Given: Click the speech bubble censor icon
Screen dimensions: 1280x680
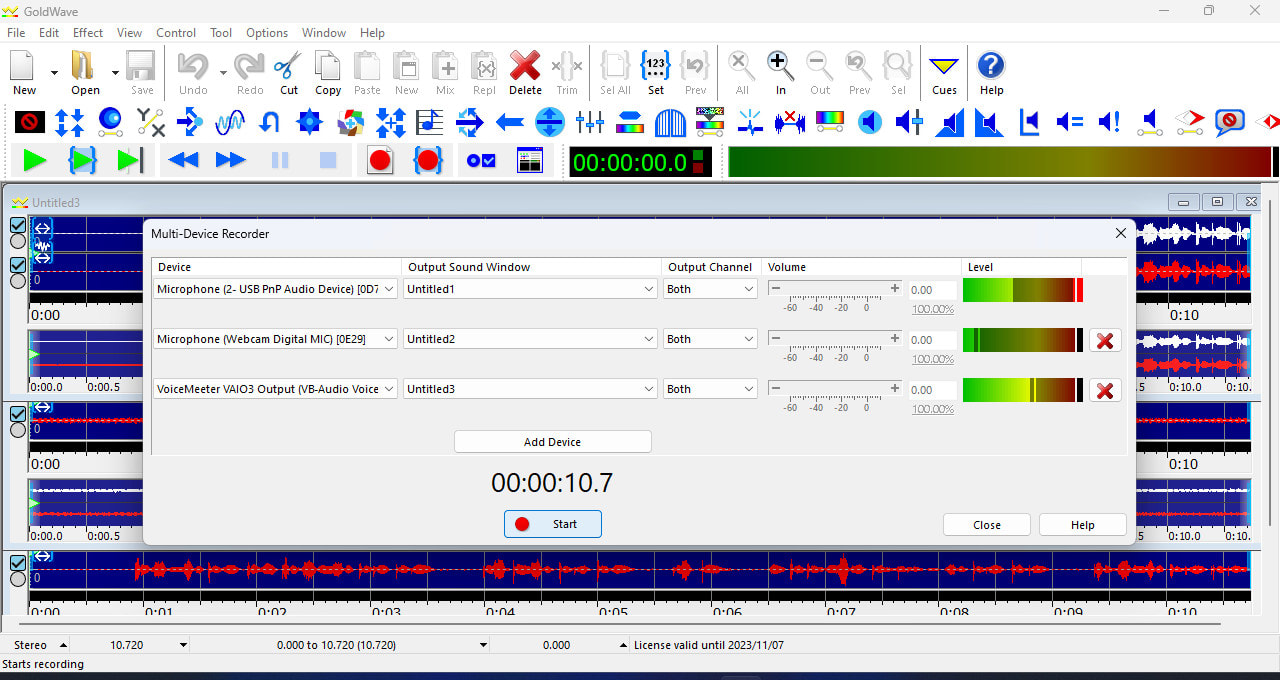Looking at the screenshot, I should coord(1230,122).
